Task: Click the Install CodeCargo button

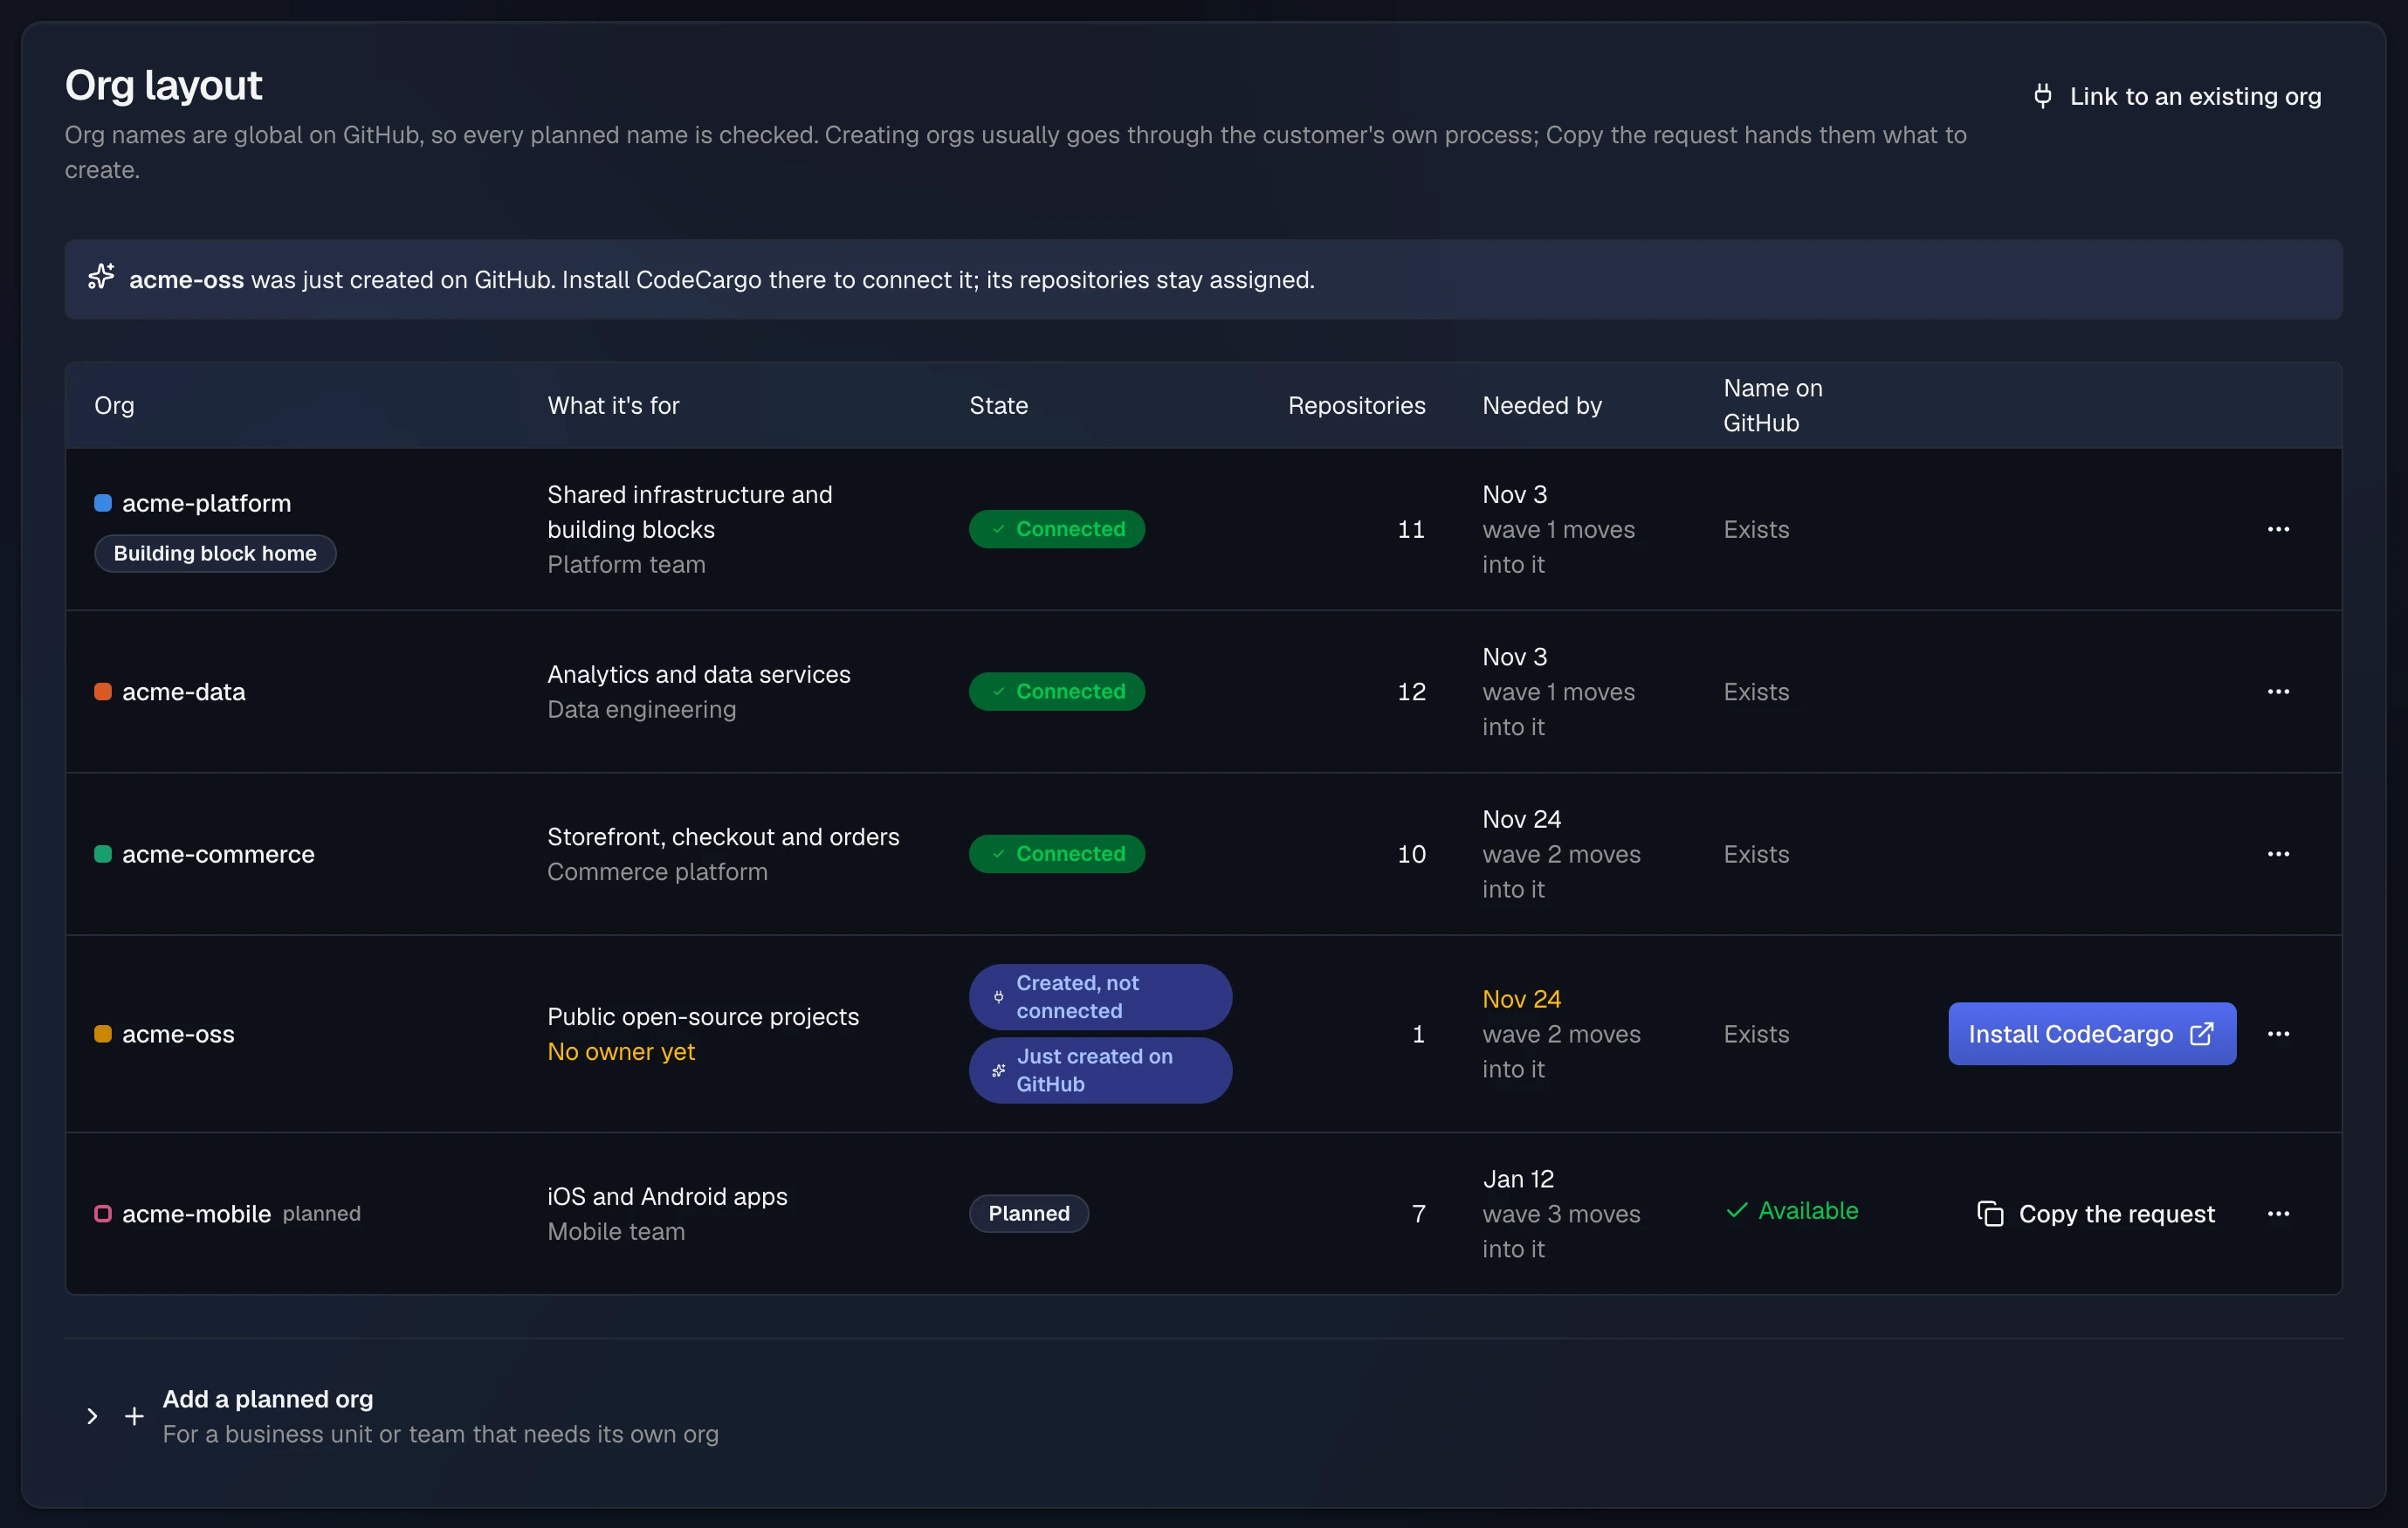Action: click(2091, 1034)
